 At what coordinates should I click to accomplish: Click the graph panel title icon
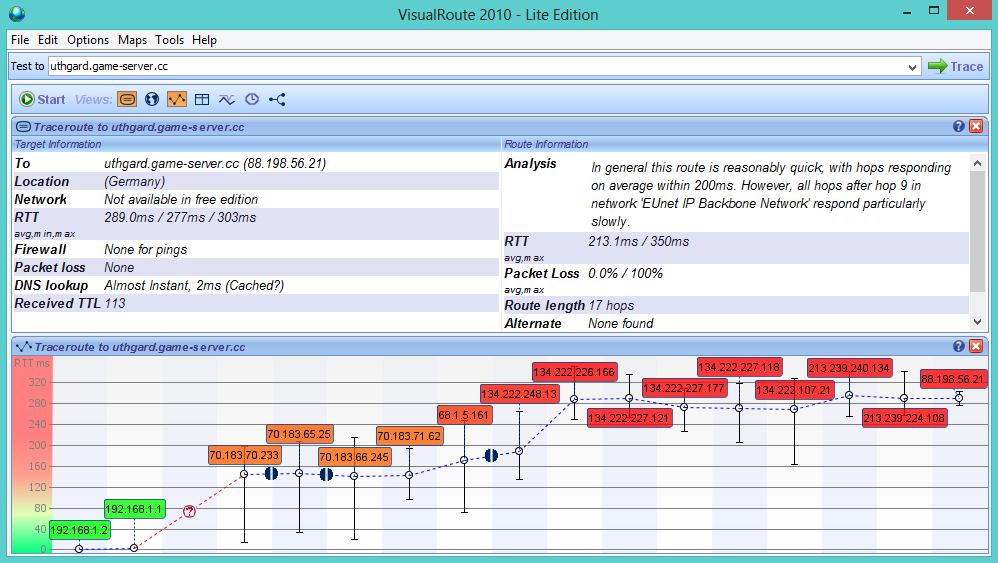[x=24, y=347]
